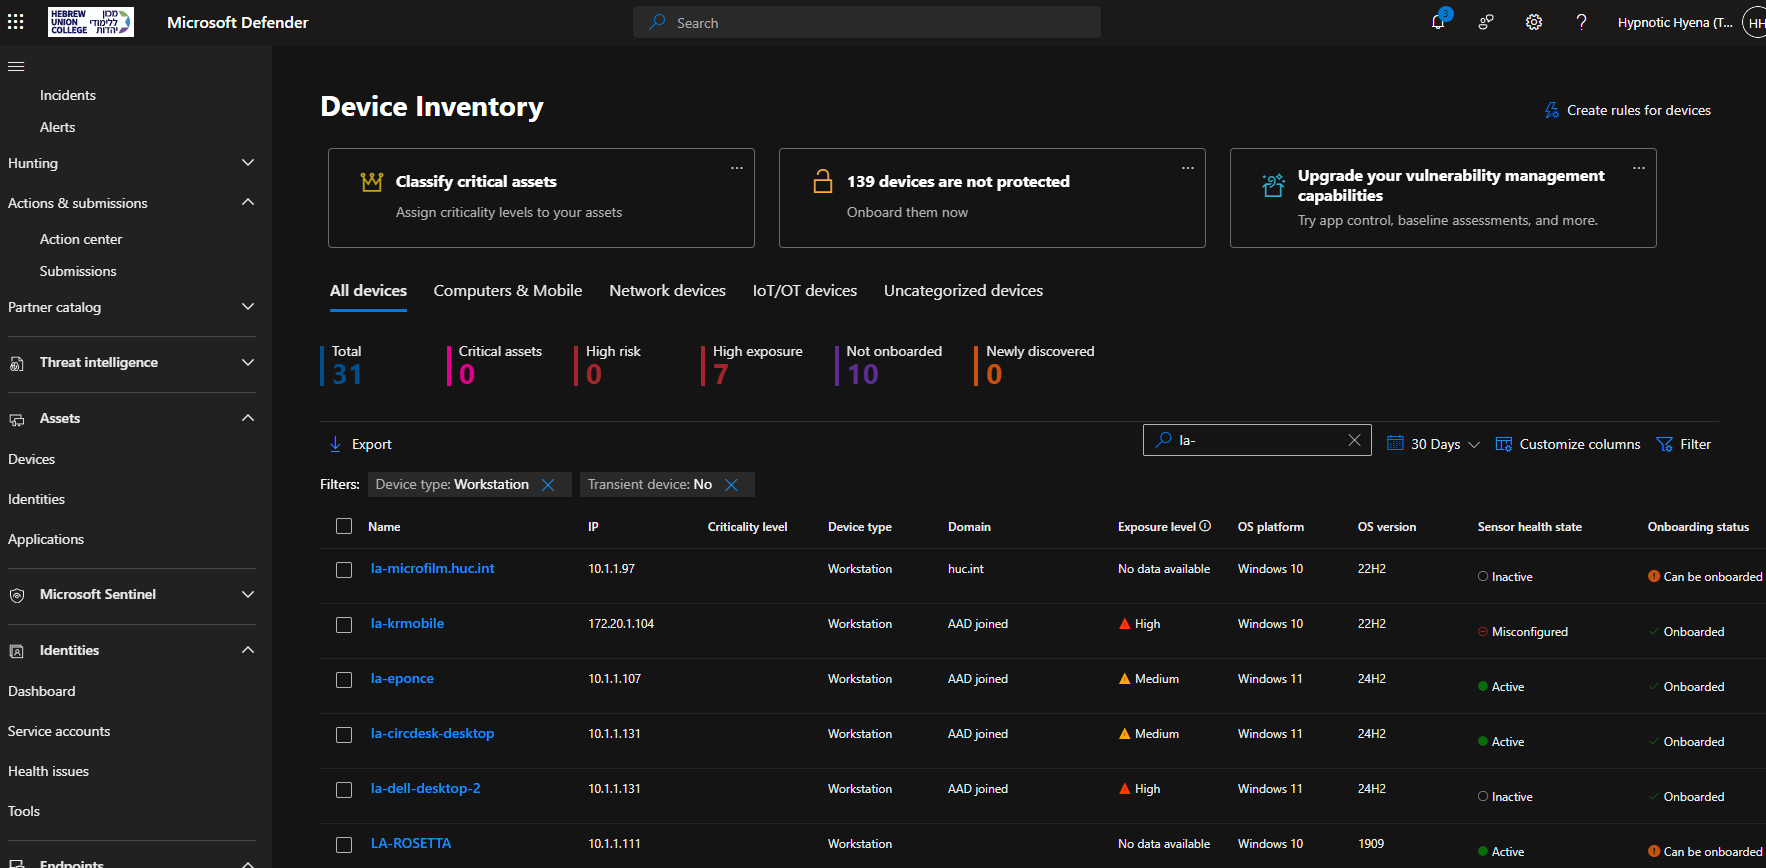Switch to the Computers & Mobile tab
Image resolution: width=1766 pixels, height=868 pixels.
(508, 291)
